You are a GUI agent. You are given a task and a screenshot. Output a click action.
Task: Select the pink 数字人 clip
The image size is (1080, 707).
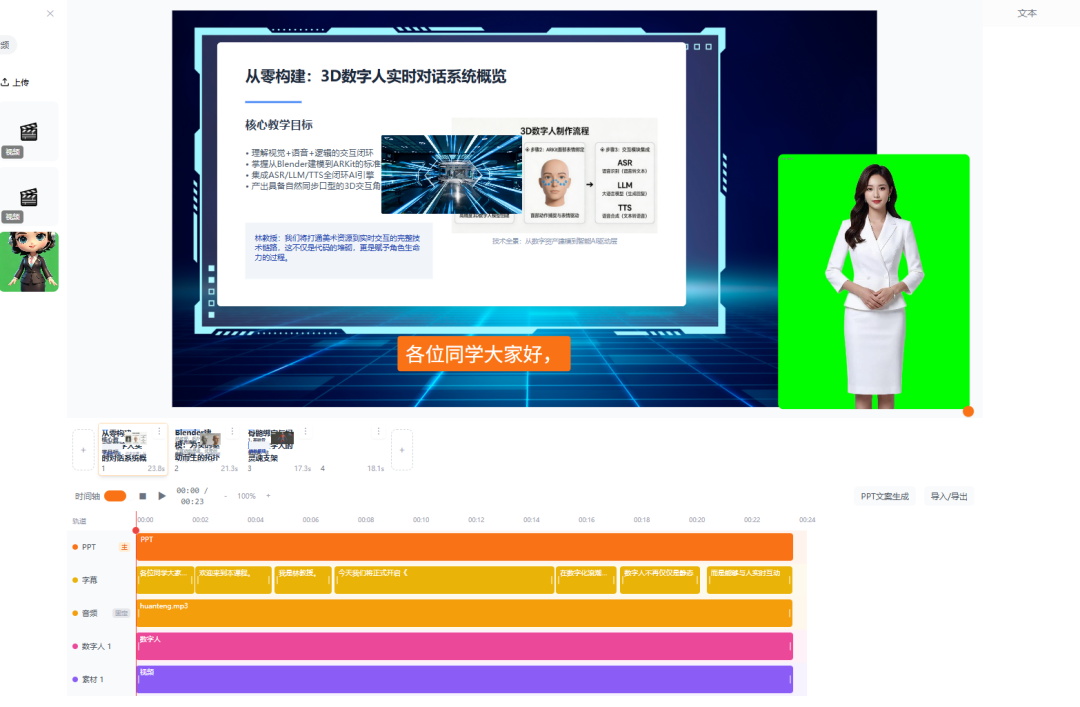click(464, 646)
